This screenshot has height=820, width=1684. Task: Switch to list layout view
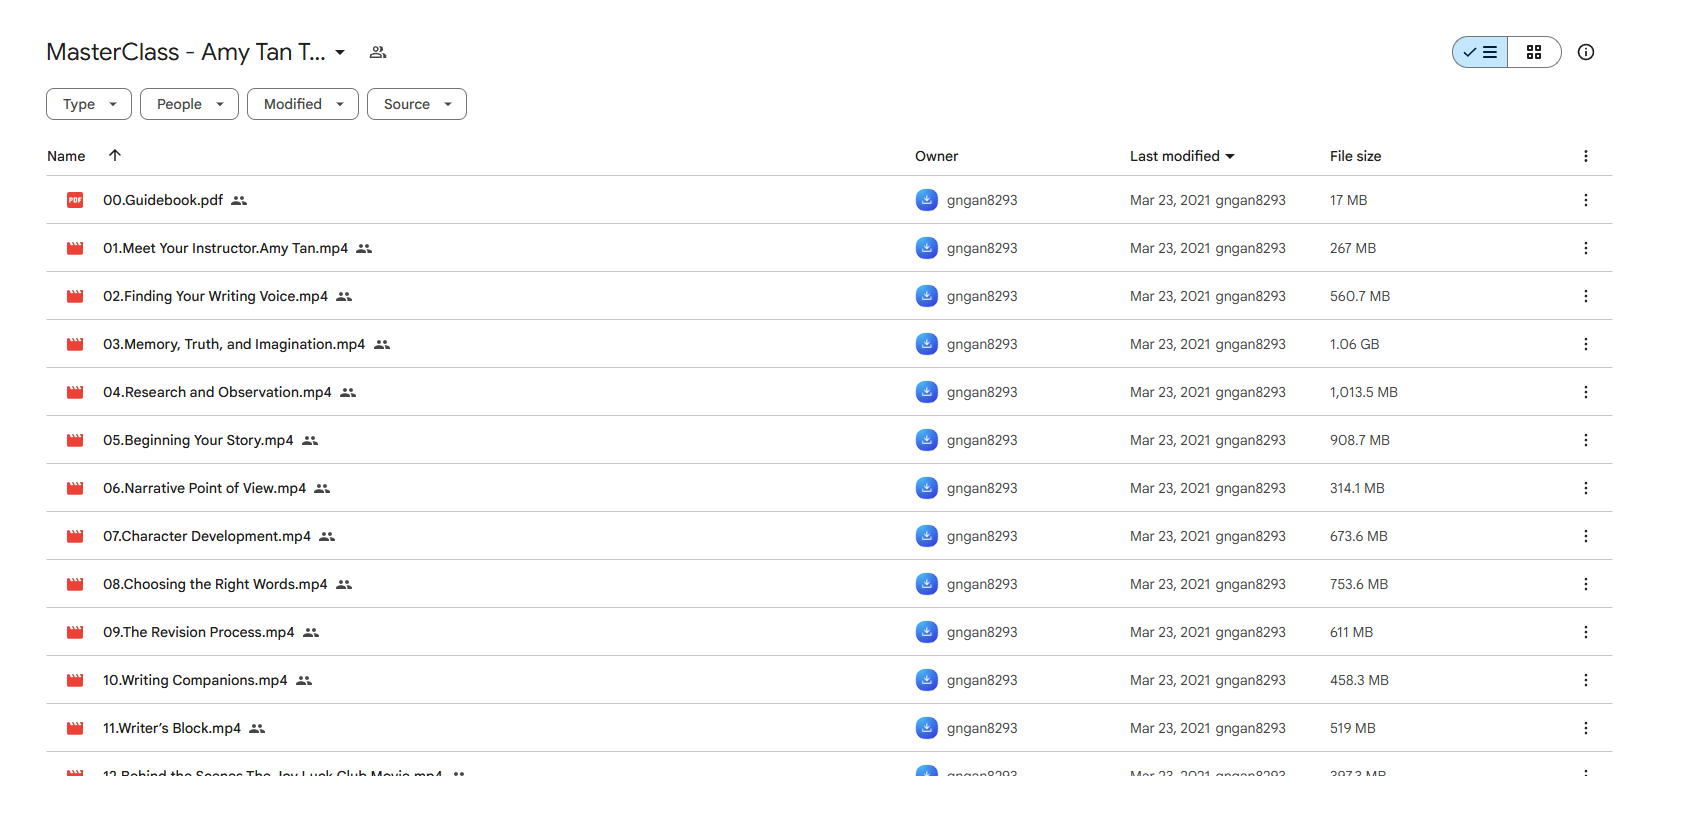pyautogui.click(x=1480, y=52)
